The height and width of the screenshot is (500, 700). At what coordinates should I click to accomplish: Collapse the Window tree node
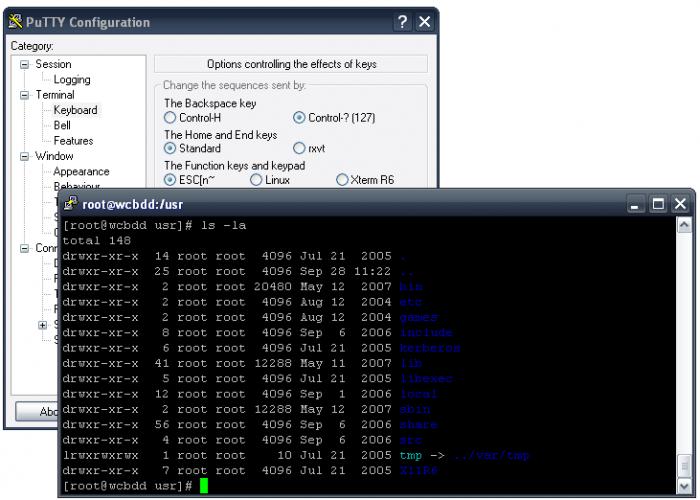tap(25, 157)
